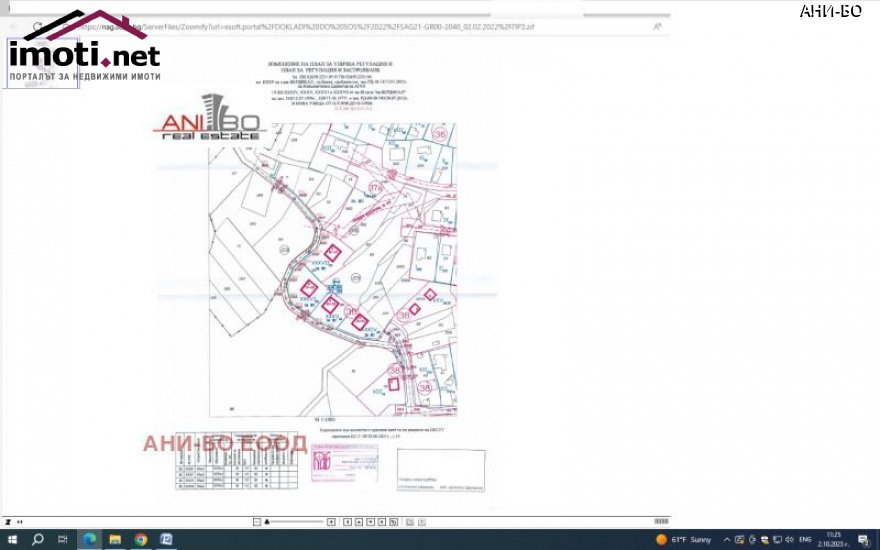Open the 61°F Sunny weather widget
Image resolution: width=880 pixels, height=550 pixels.
(x=684, y=540)
